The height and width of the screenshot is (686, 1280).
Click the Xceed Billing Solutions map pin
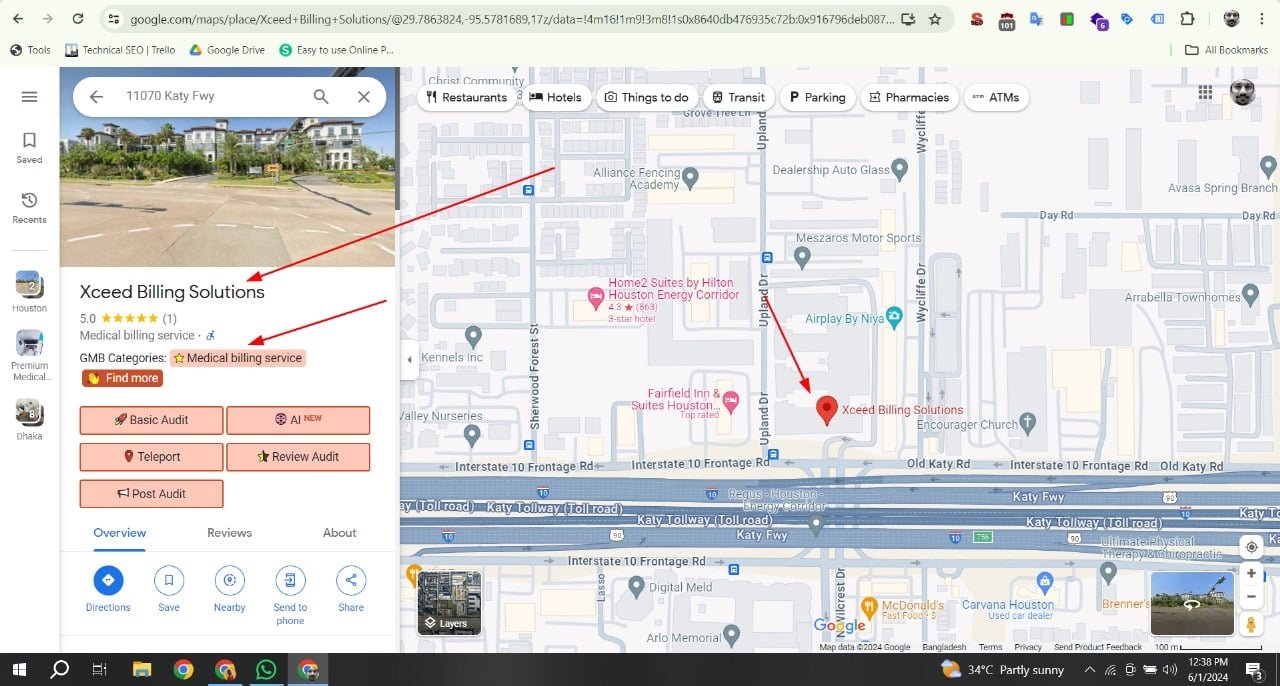(x=827, y=410)
